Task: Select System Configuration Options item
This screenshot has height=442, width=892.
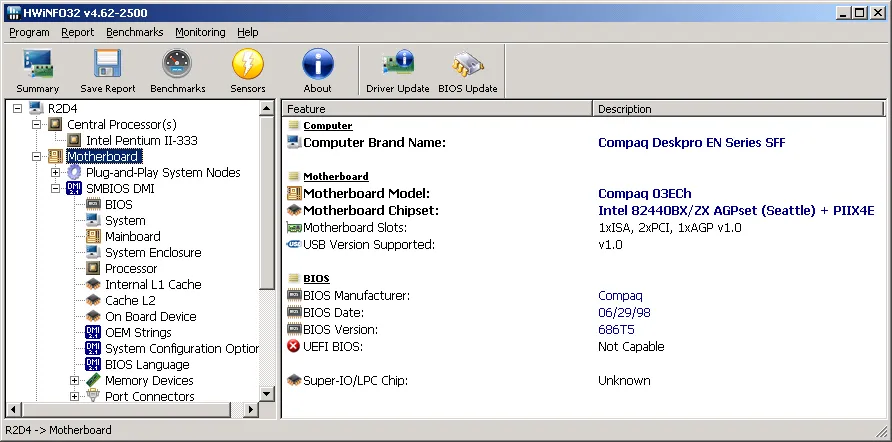Action: click(181, 348)
